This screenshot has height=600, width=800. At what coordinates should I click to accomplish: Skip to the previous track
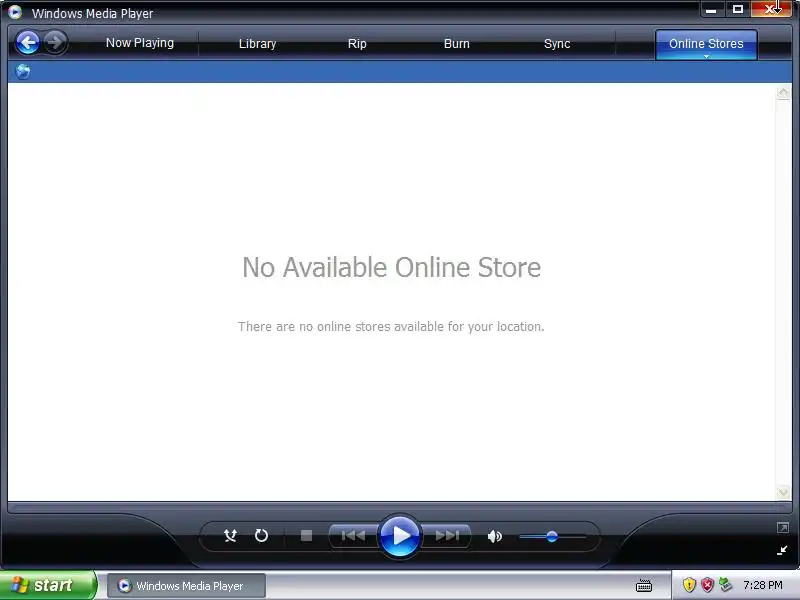point(353,536)
